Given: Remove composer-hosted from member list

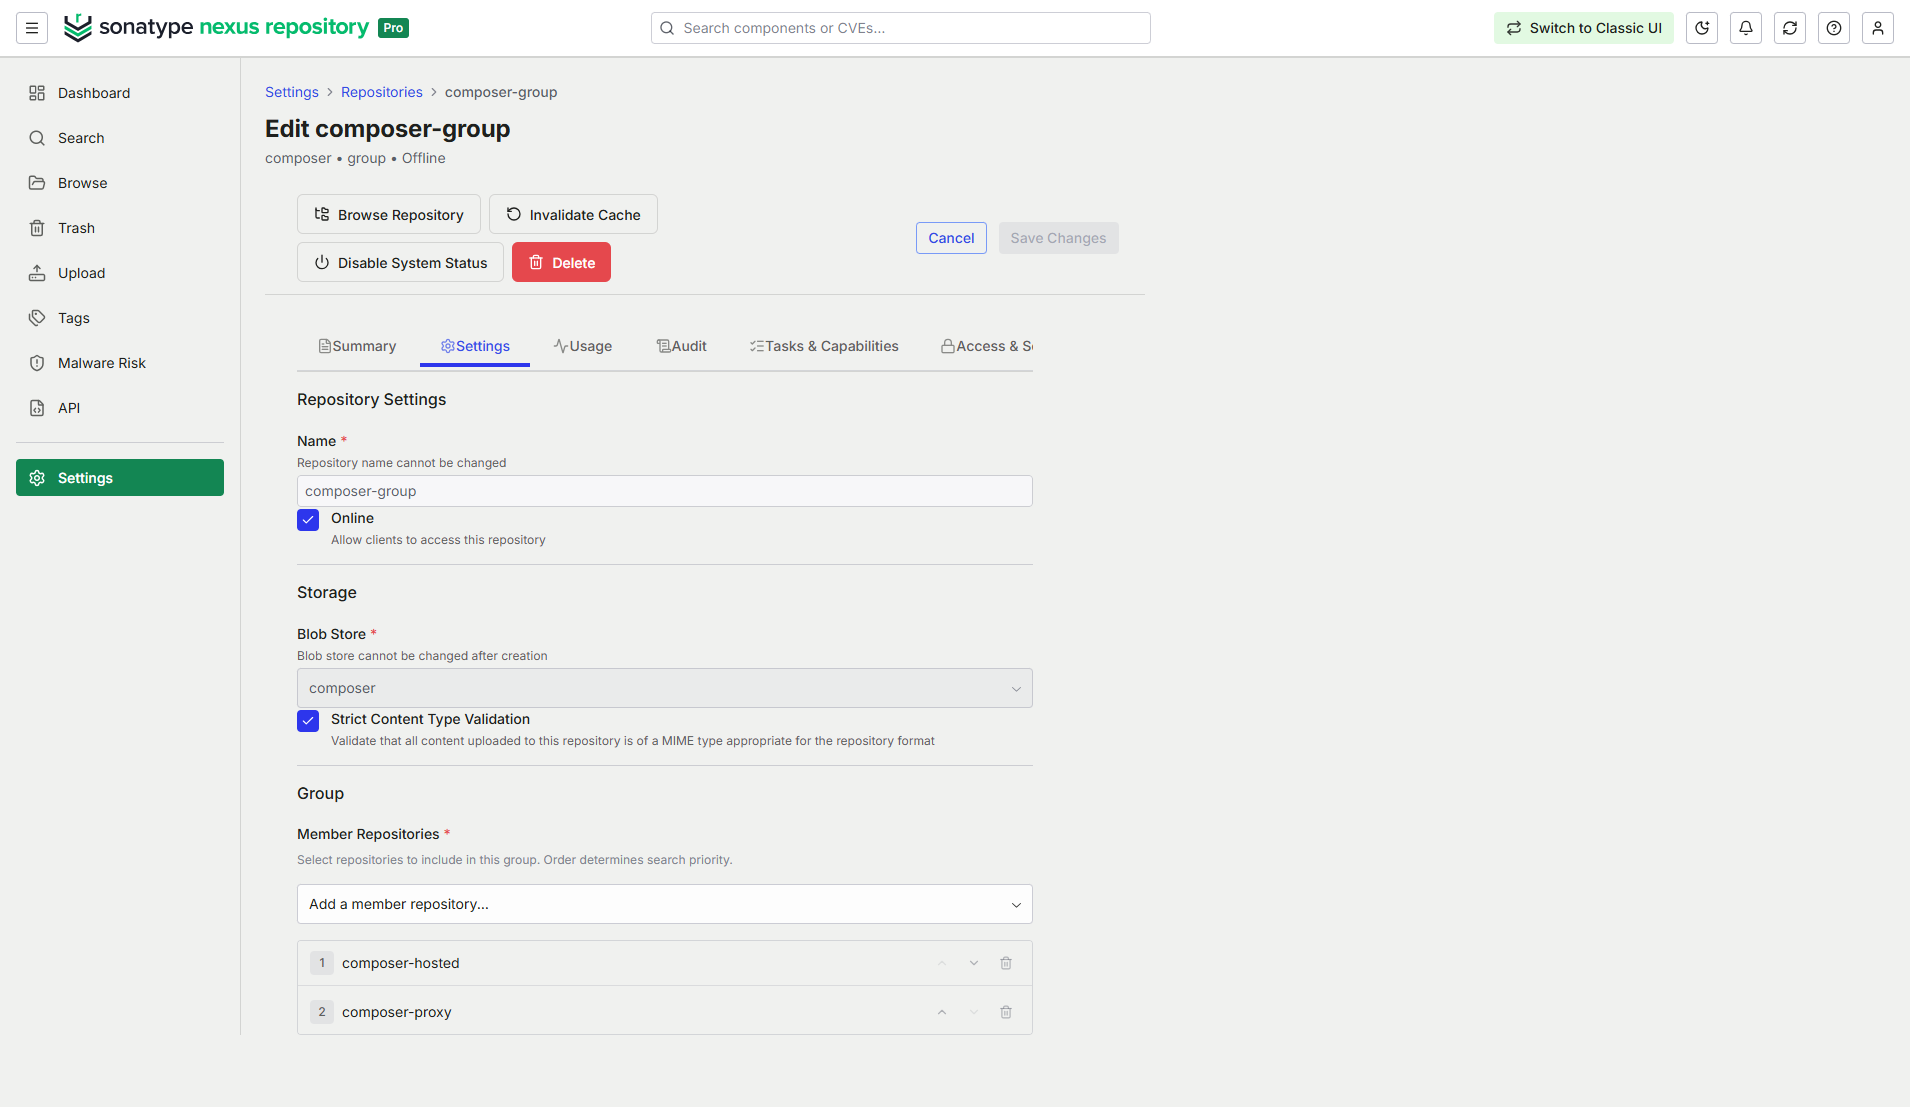Looking at the screenshot, I should coord(1006,963).
